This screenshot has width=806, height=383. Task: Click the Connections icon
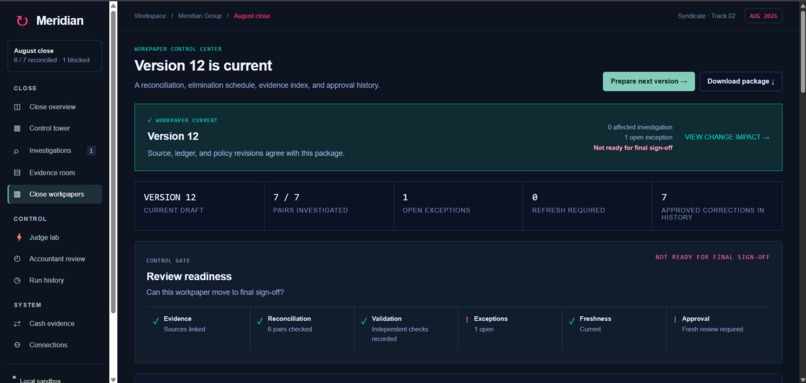click(x=17, y=345)
